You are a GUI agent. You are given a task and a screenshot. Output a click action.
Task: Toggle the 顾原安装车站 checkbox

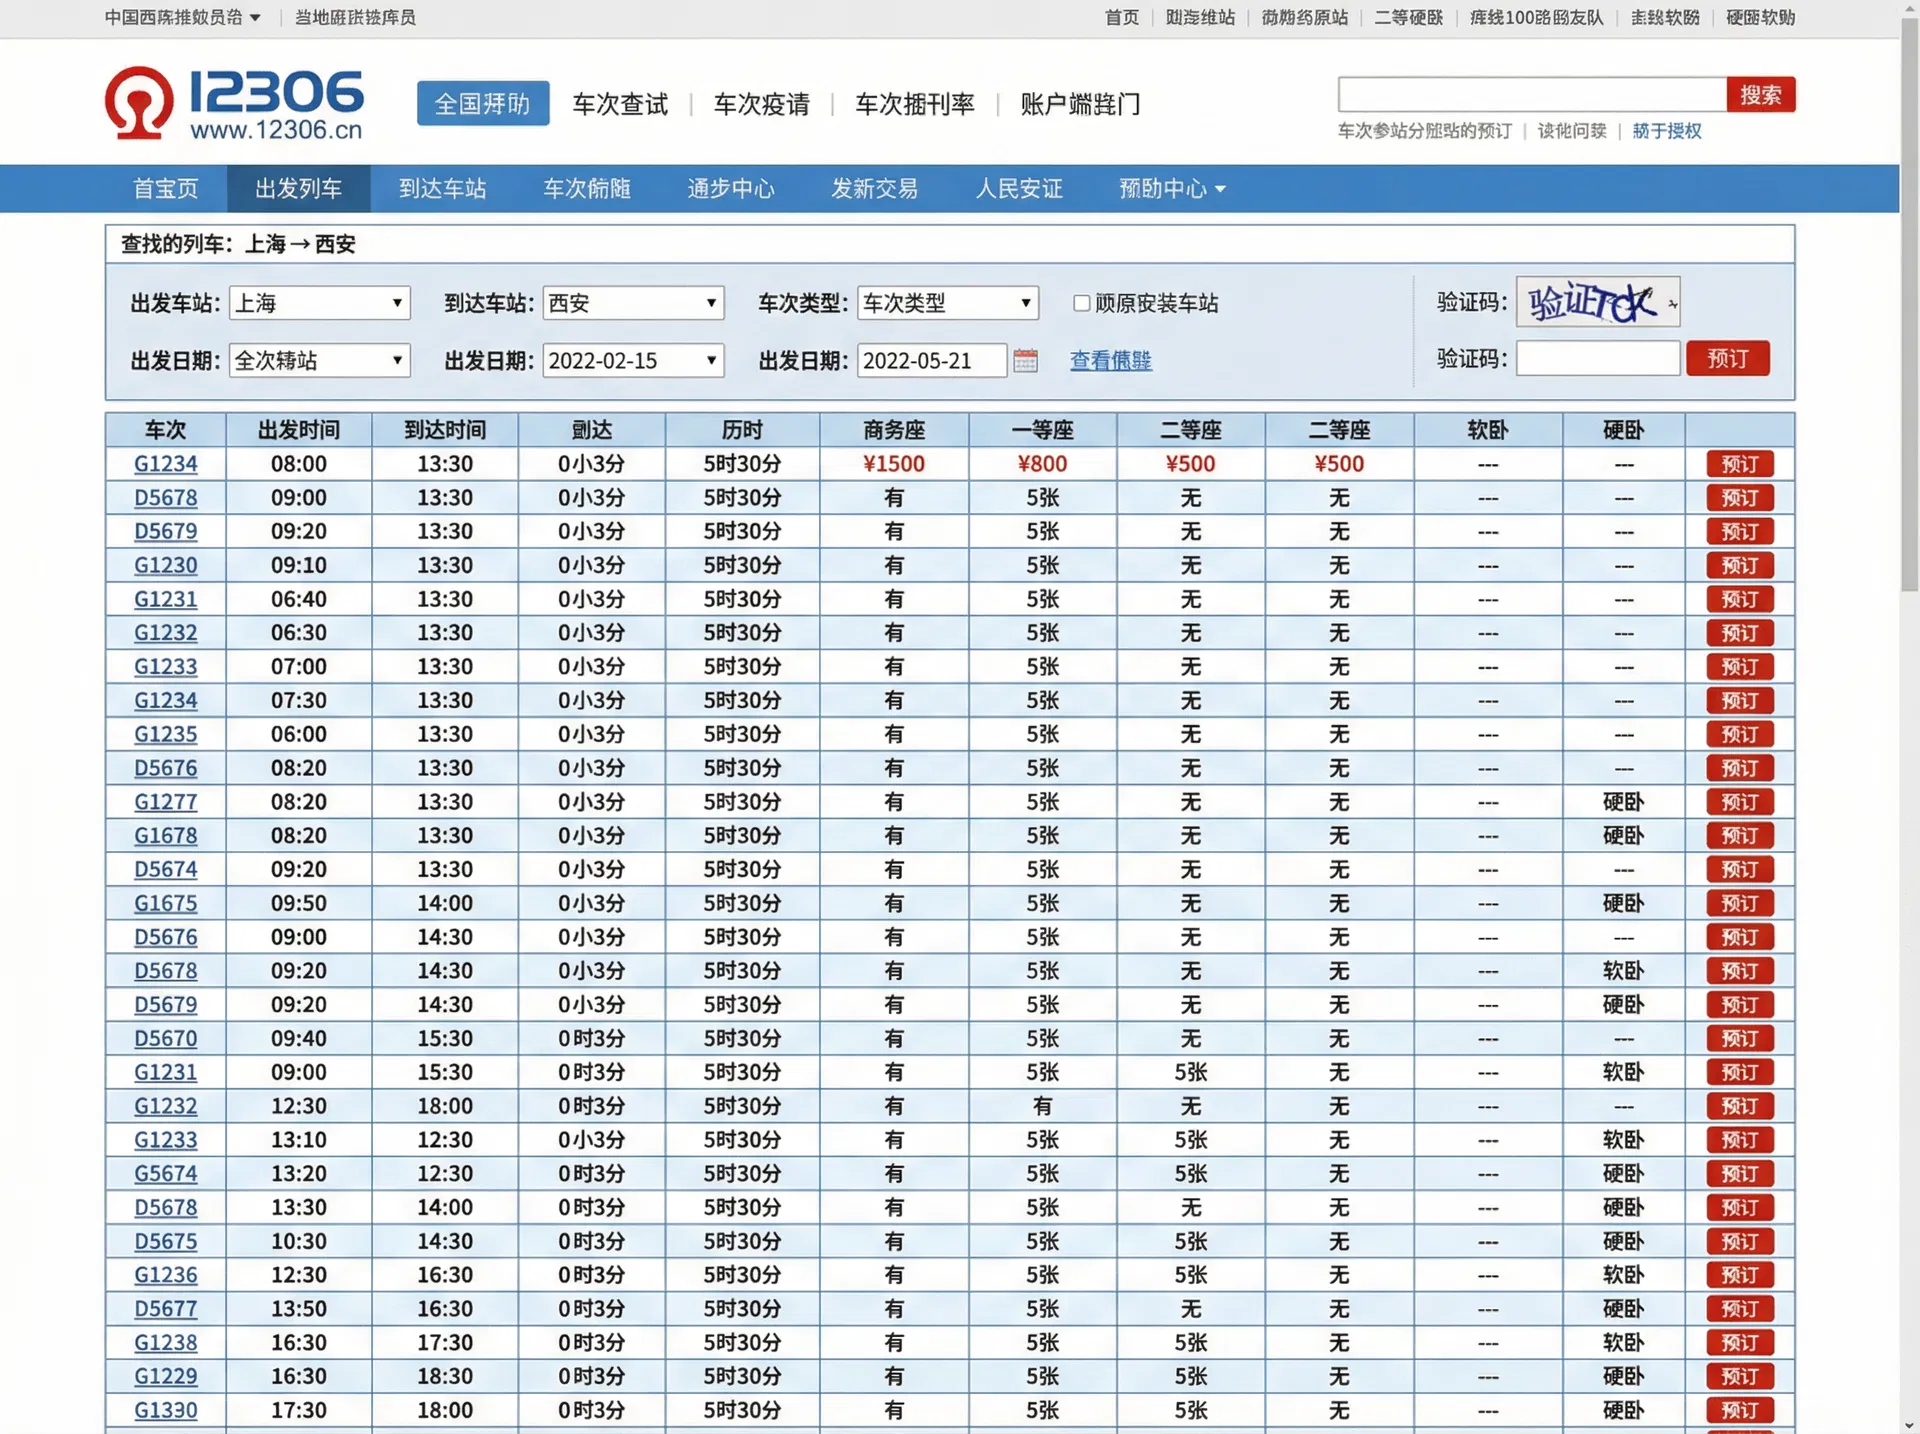(x=1081, y=303)
